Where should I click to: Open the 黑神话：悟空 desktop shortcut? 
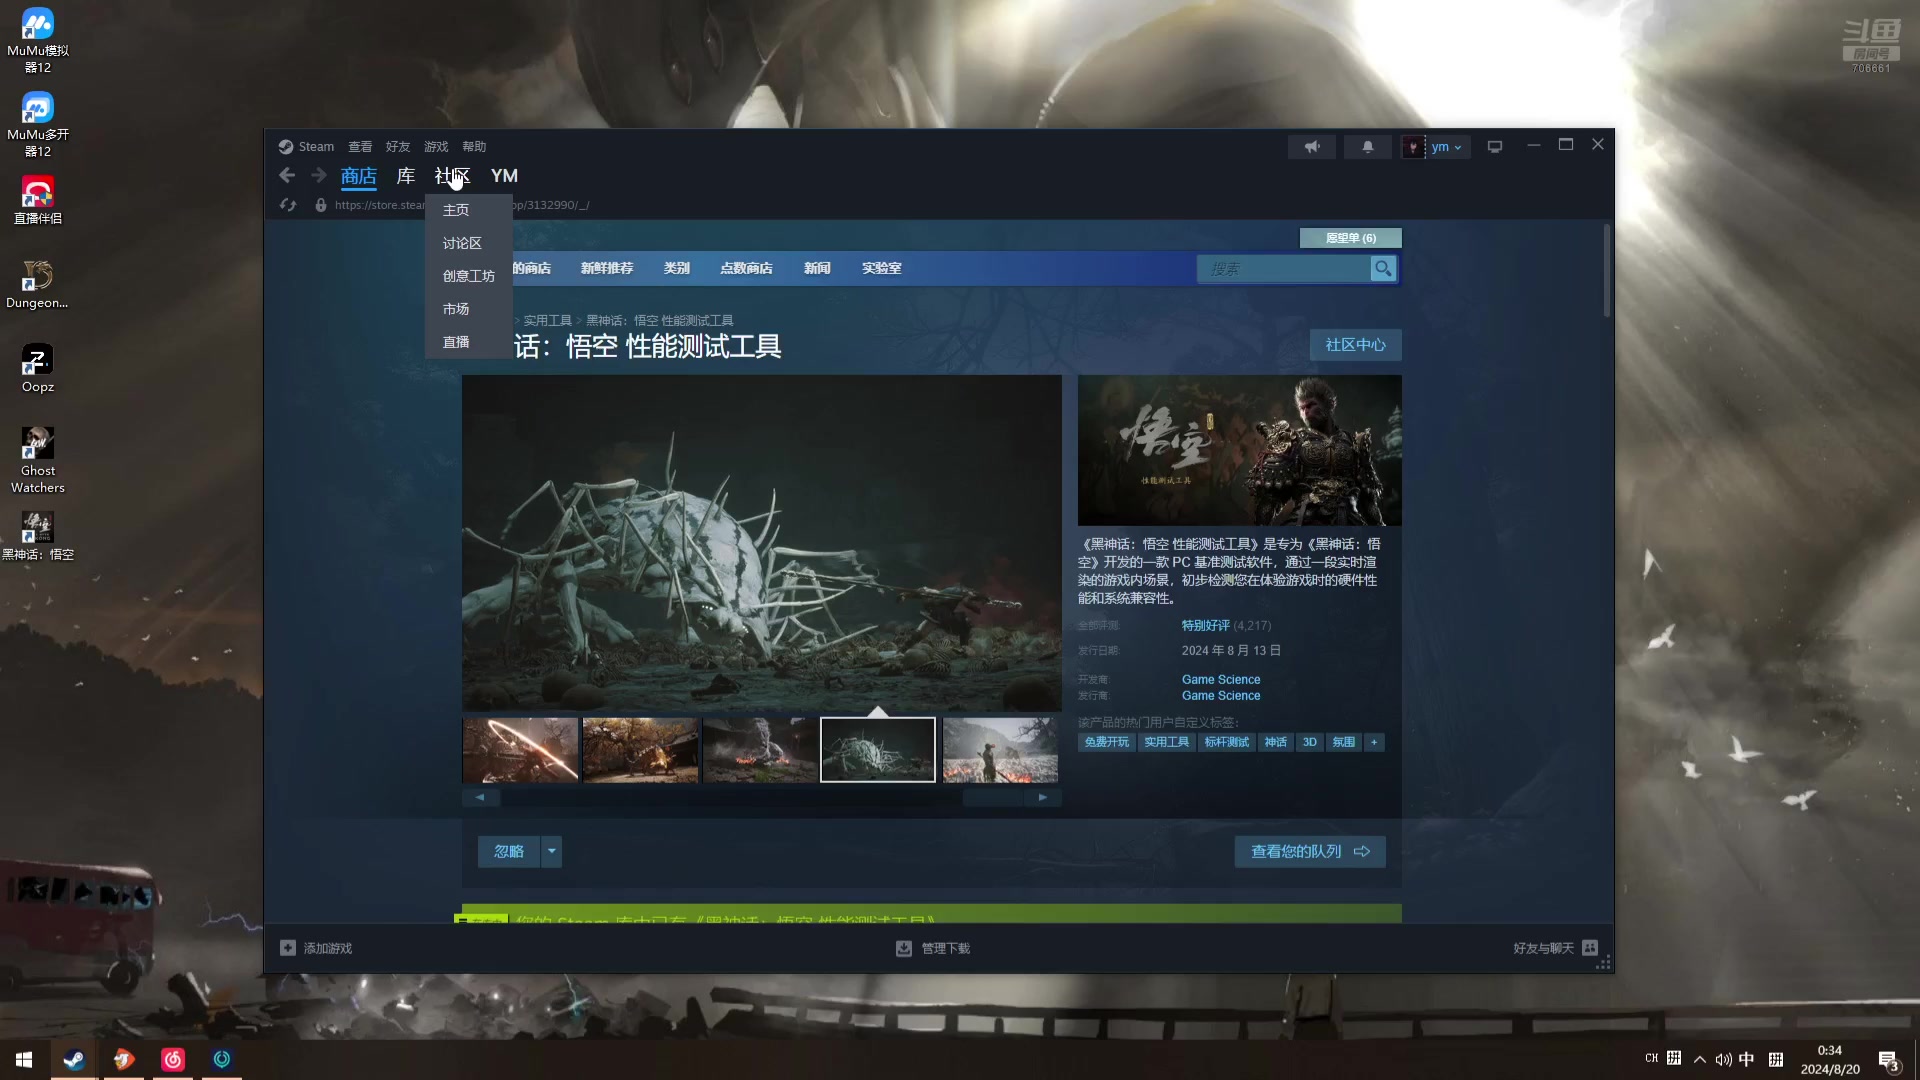pyautogui.click(x=38, y=537)
